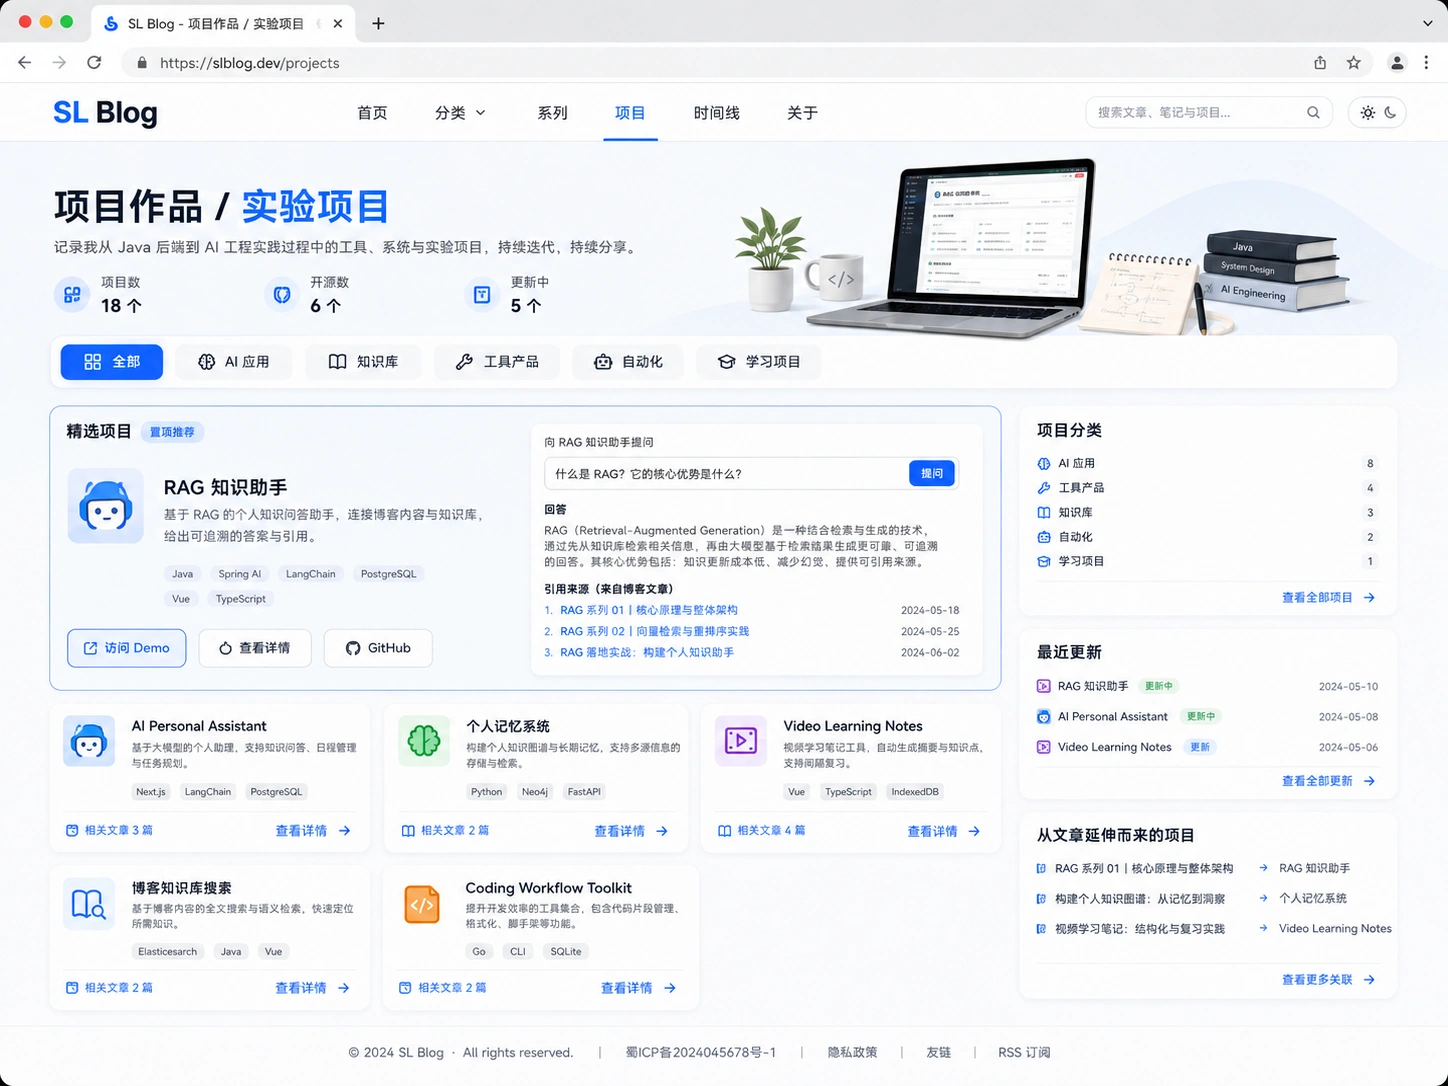Open RAG 系列 02 向量检索 link
1448x1086 pixels.
tap(654, 631)
